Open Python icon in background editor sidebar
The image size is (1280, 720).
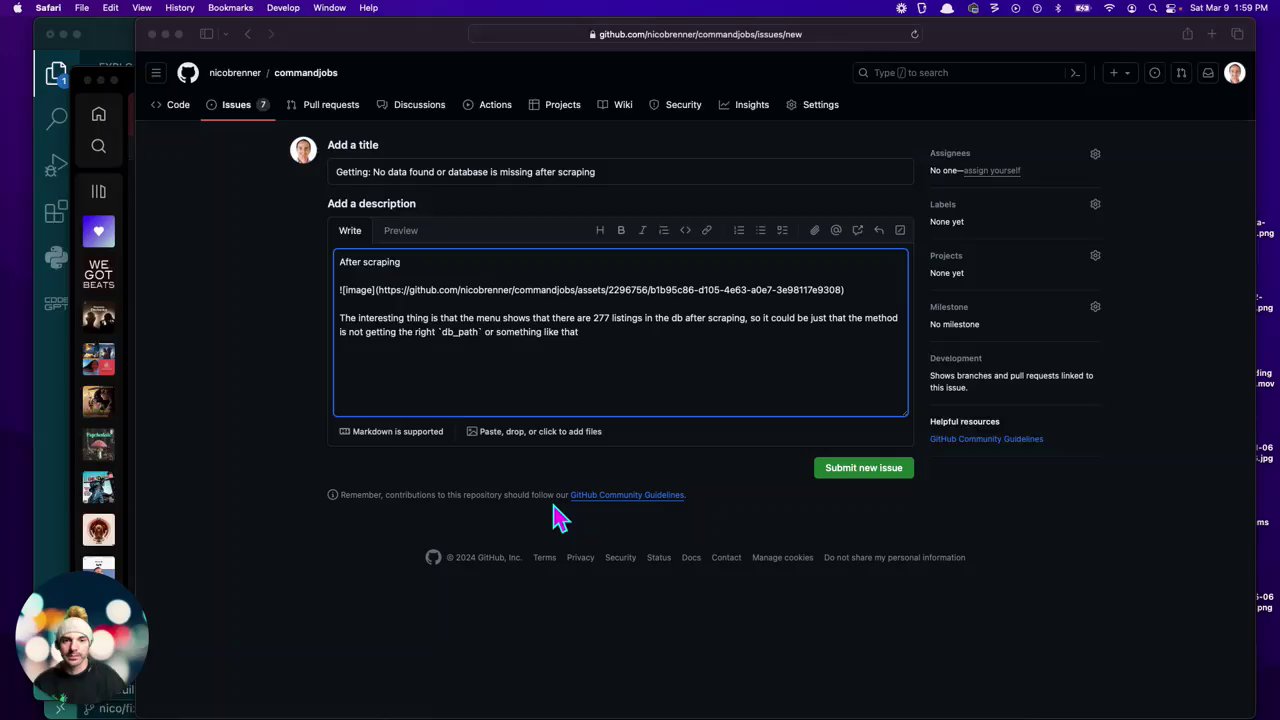[56, 258]
